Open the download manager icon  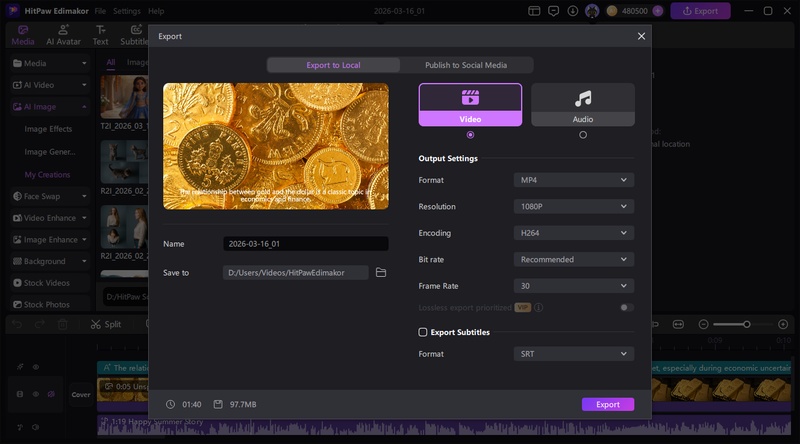[572, 11]
